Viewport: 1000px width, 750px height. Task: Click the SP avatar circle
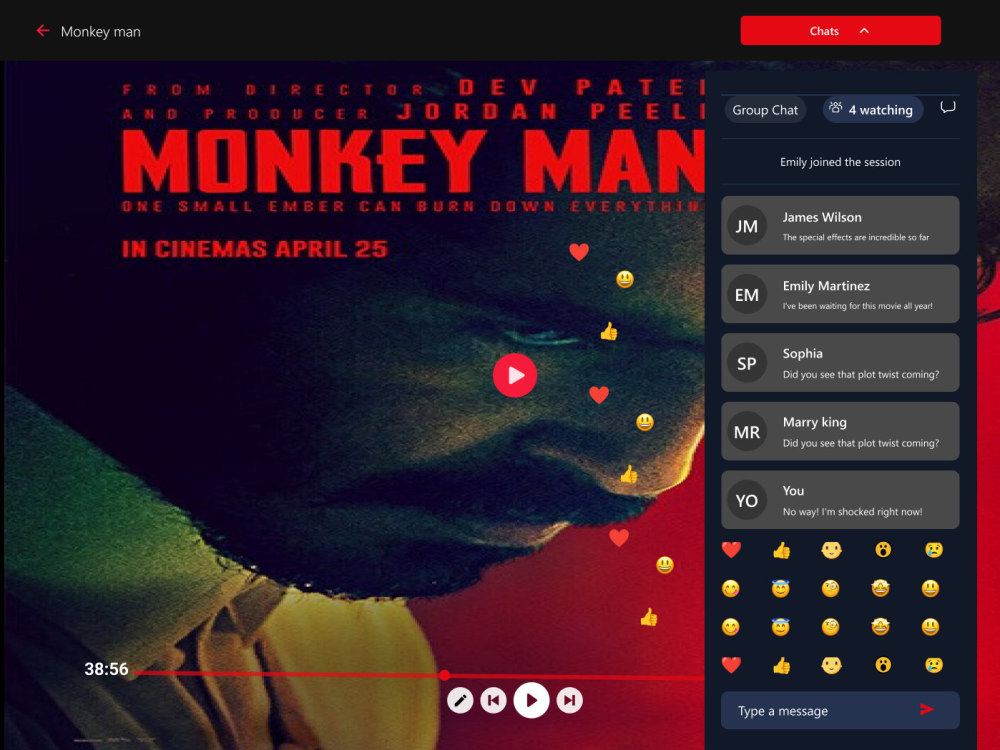[747, 363]
